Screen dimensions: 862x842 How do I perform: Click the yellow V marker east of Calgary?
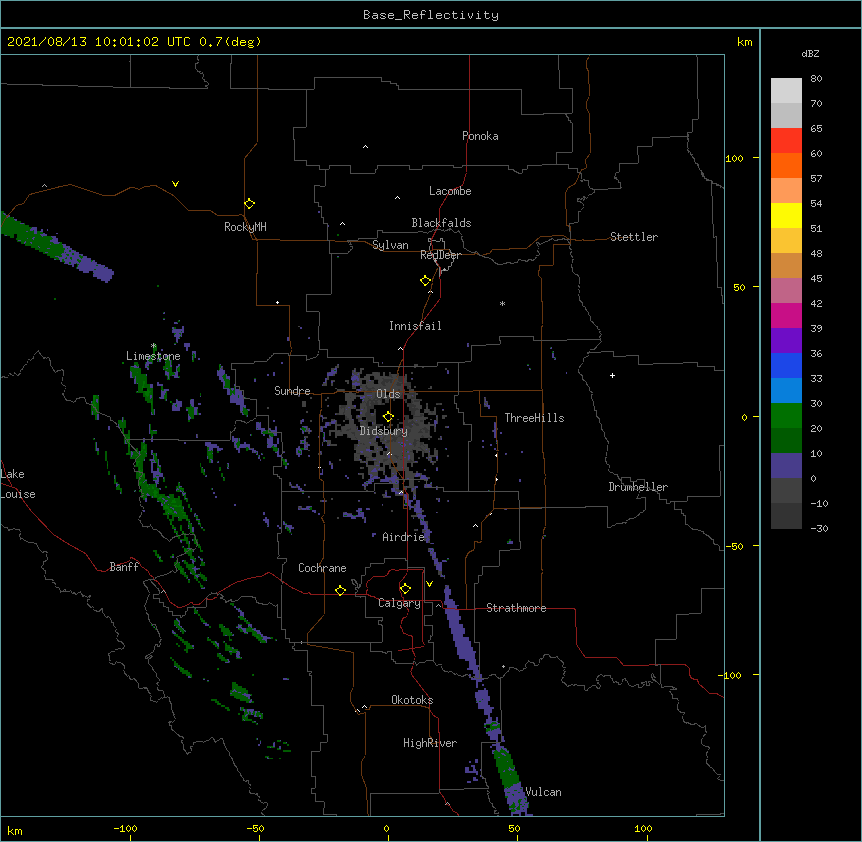[429, 584]
